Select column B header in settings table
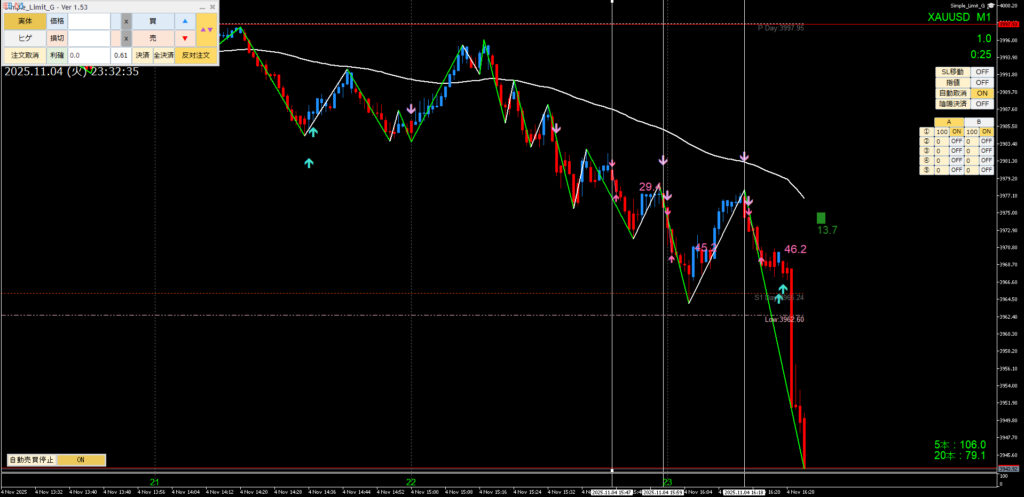 click(x=977, y=122)
